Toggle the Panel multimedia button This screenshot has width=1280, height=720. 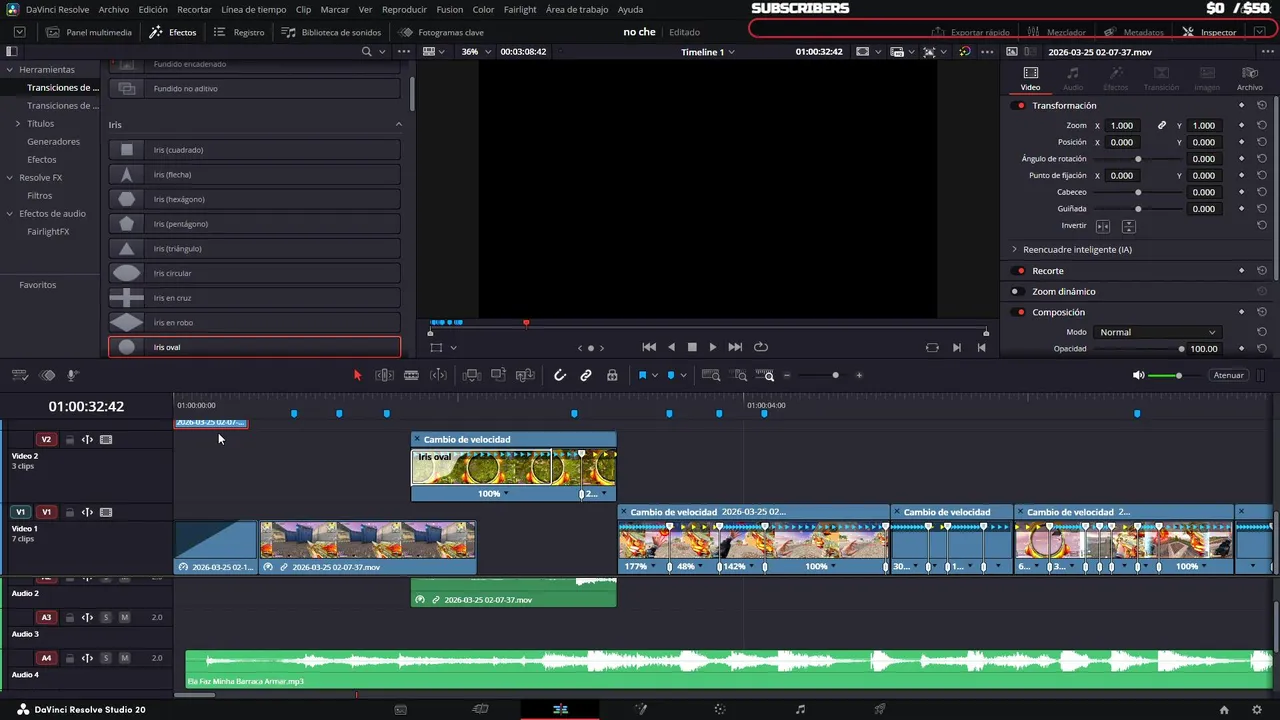pos(89,32)
